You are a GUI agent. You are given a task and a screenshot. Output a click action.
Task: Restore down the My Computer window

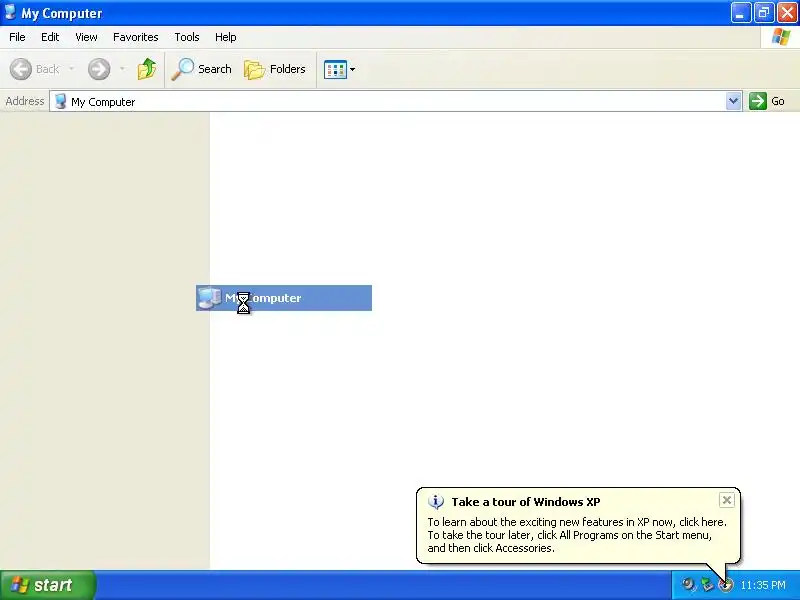764,13
